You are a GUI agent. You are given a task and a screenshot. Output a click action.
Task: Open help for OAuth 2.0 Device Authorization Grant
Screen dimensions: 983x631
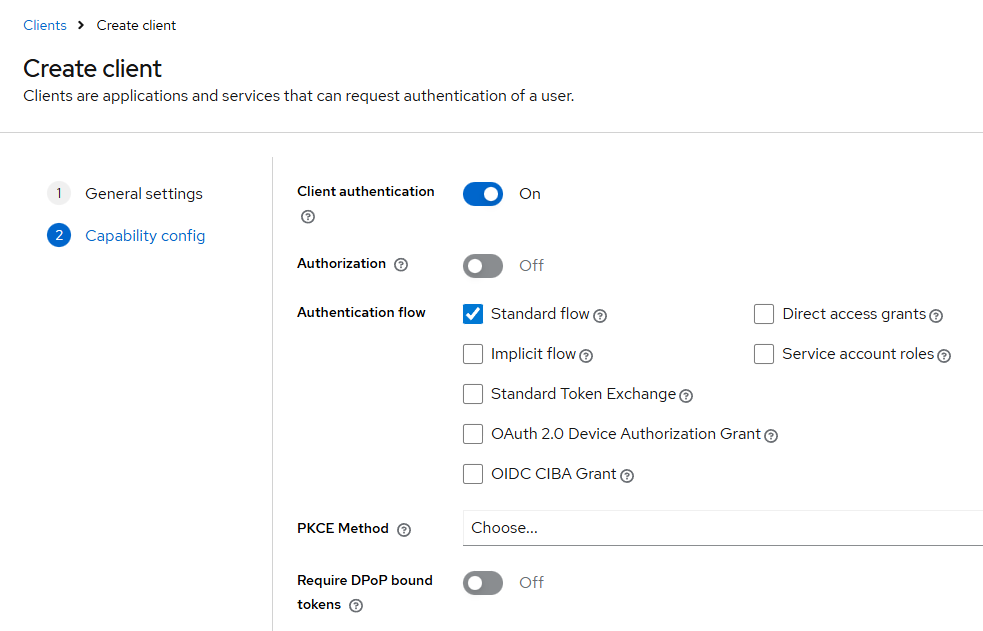coord(771,436)
